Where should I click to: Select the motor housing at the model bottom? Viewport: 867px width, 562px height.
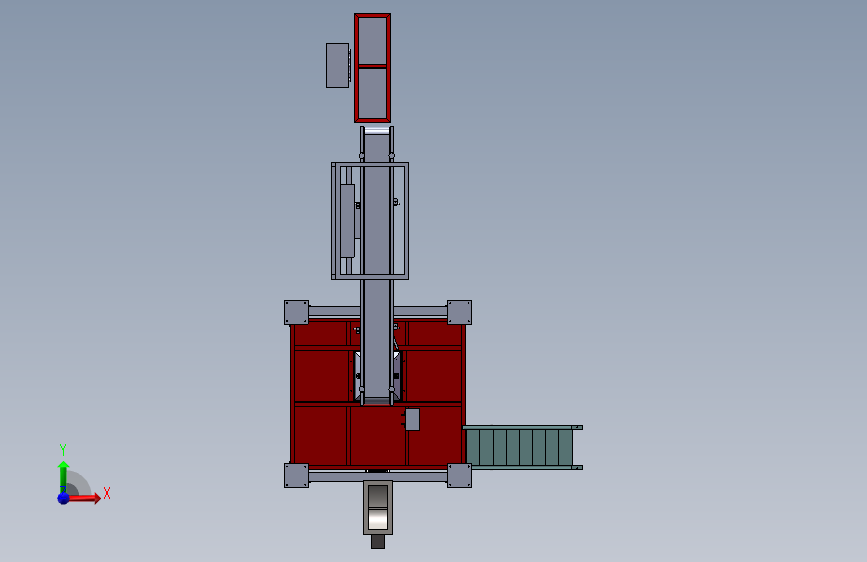(x=378, y=507)
